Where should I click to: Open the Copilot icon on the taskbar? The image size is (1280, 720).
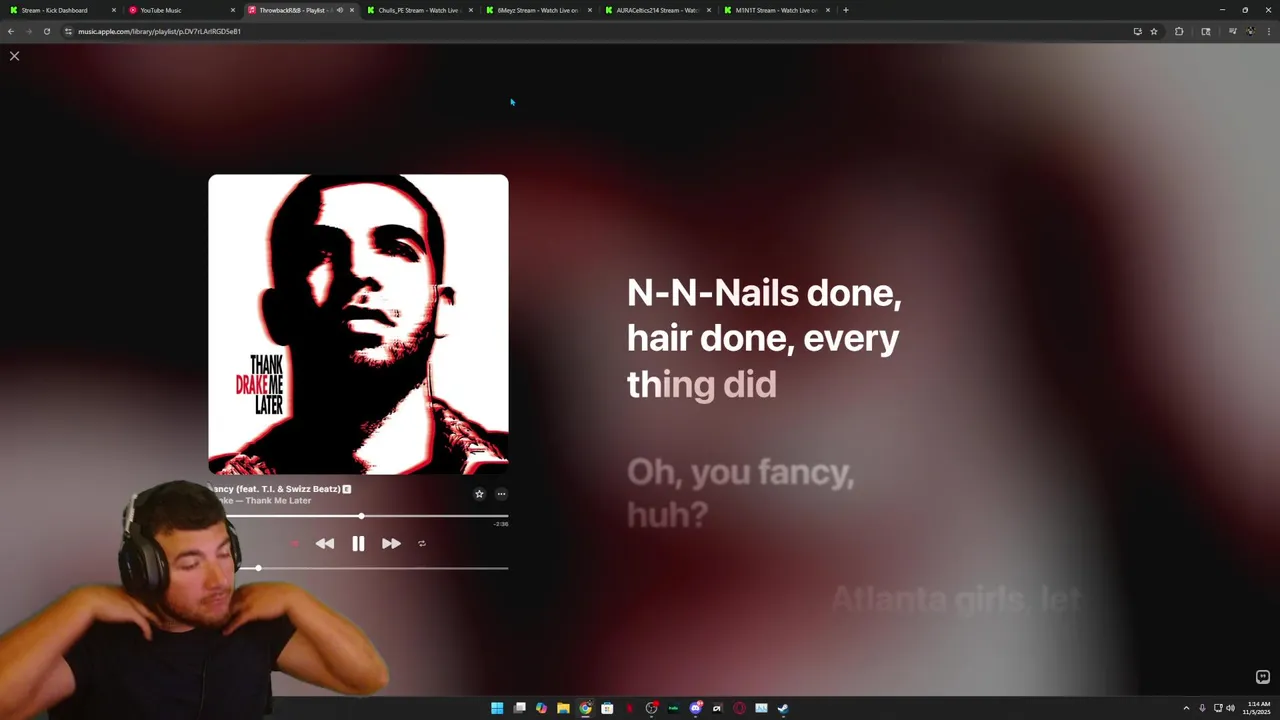541,708
